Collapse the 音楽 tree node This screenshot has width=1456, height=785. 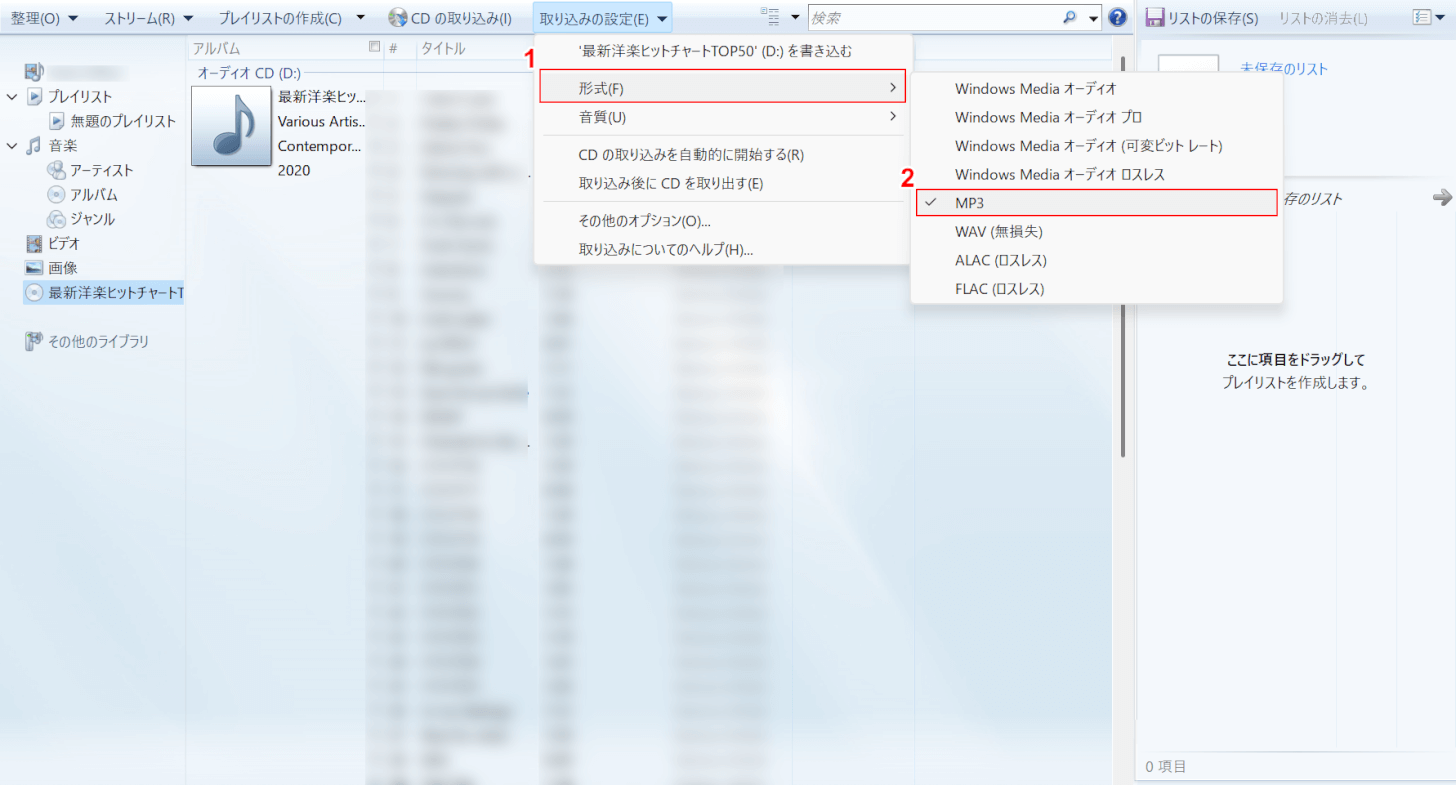point(12,146)
